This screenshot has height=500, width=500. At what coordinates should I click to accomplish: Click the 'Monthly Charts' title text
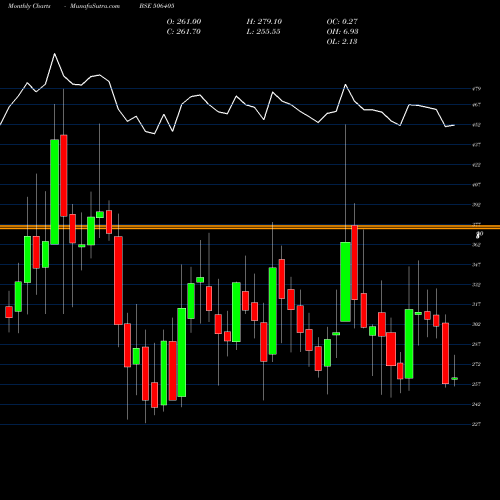pos(29,6)
